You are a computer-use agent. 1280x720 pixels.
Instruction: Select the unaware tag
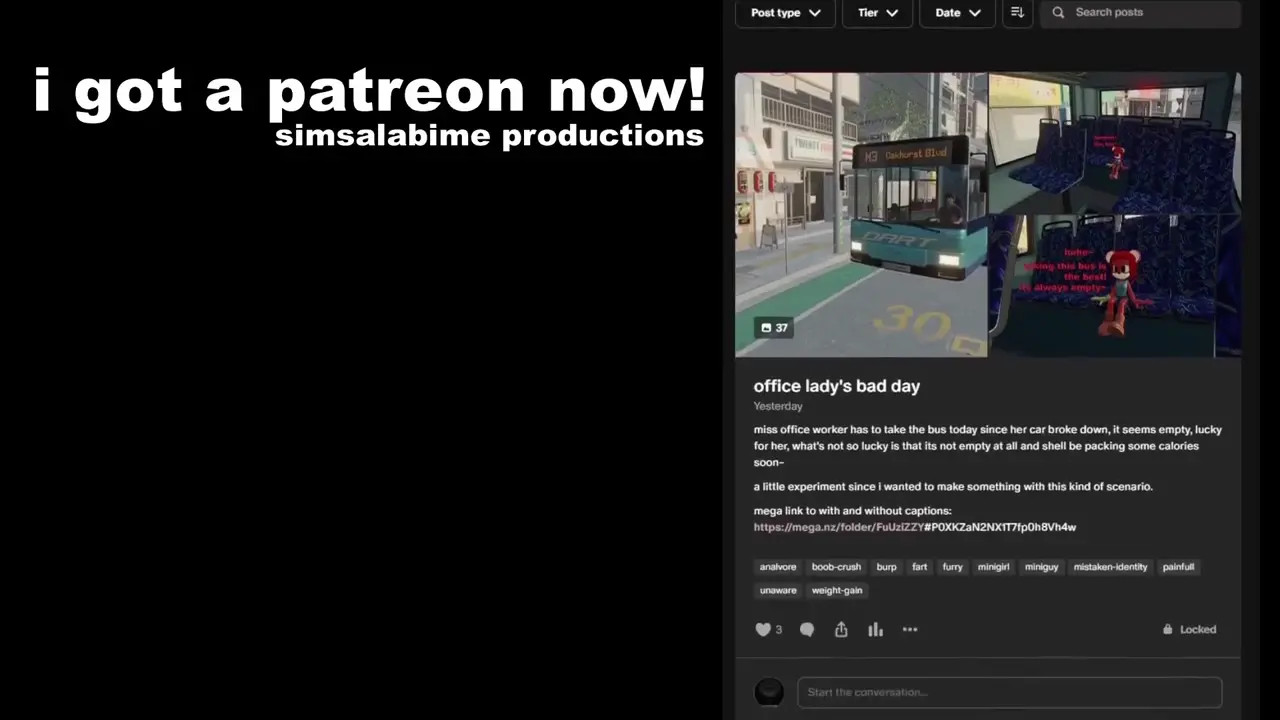point(778,590)
